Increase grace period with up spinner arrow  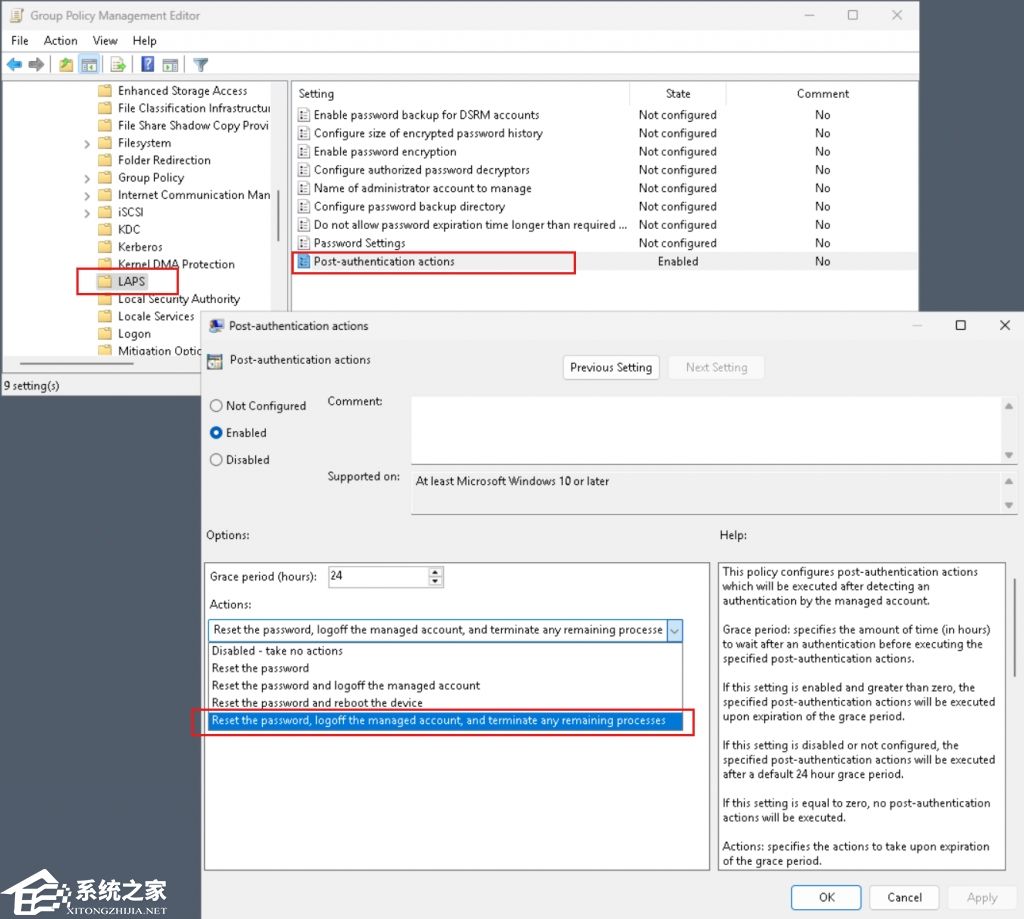click(x=435, y=573)
